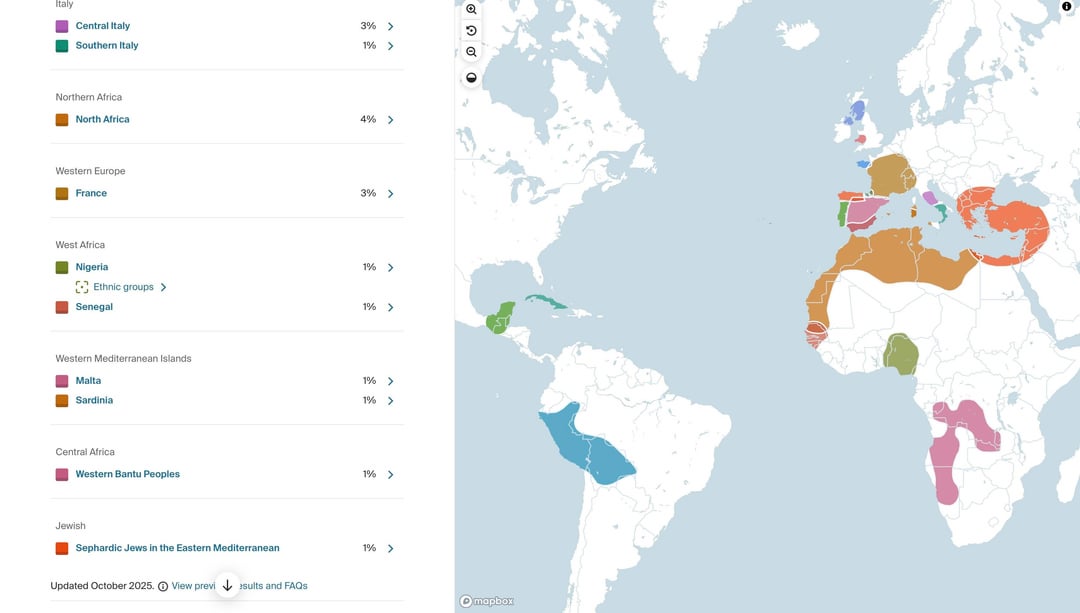Expand the Ethnic groups chevron under Nigeria
Image resolution: width=1080 pixels, height=613 pixels.
click(x=163, y=287)
